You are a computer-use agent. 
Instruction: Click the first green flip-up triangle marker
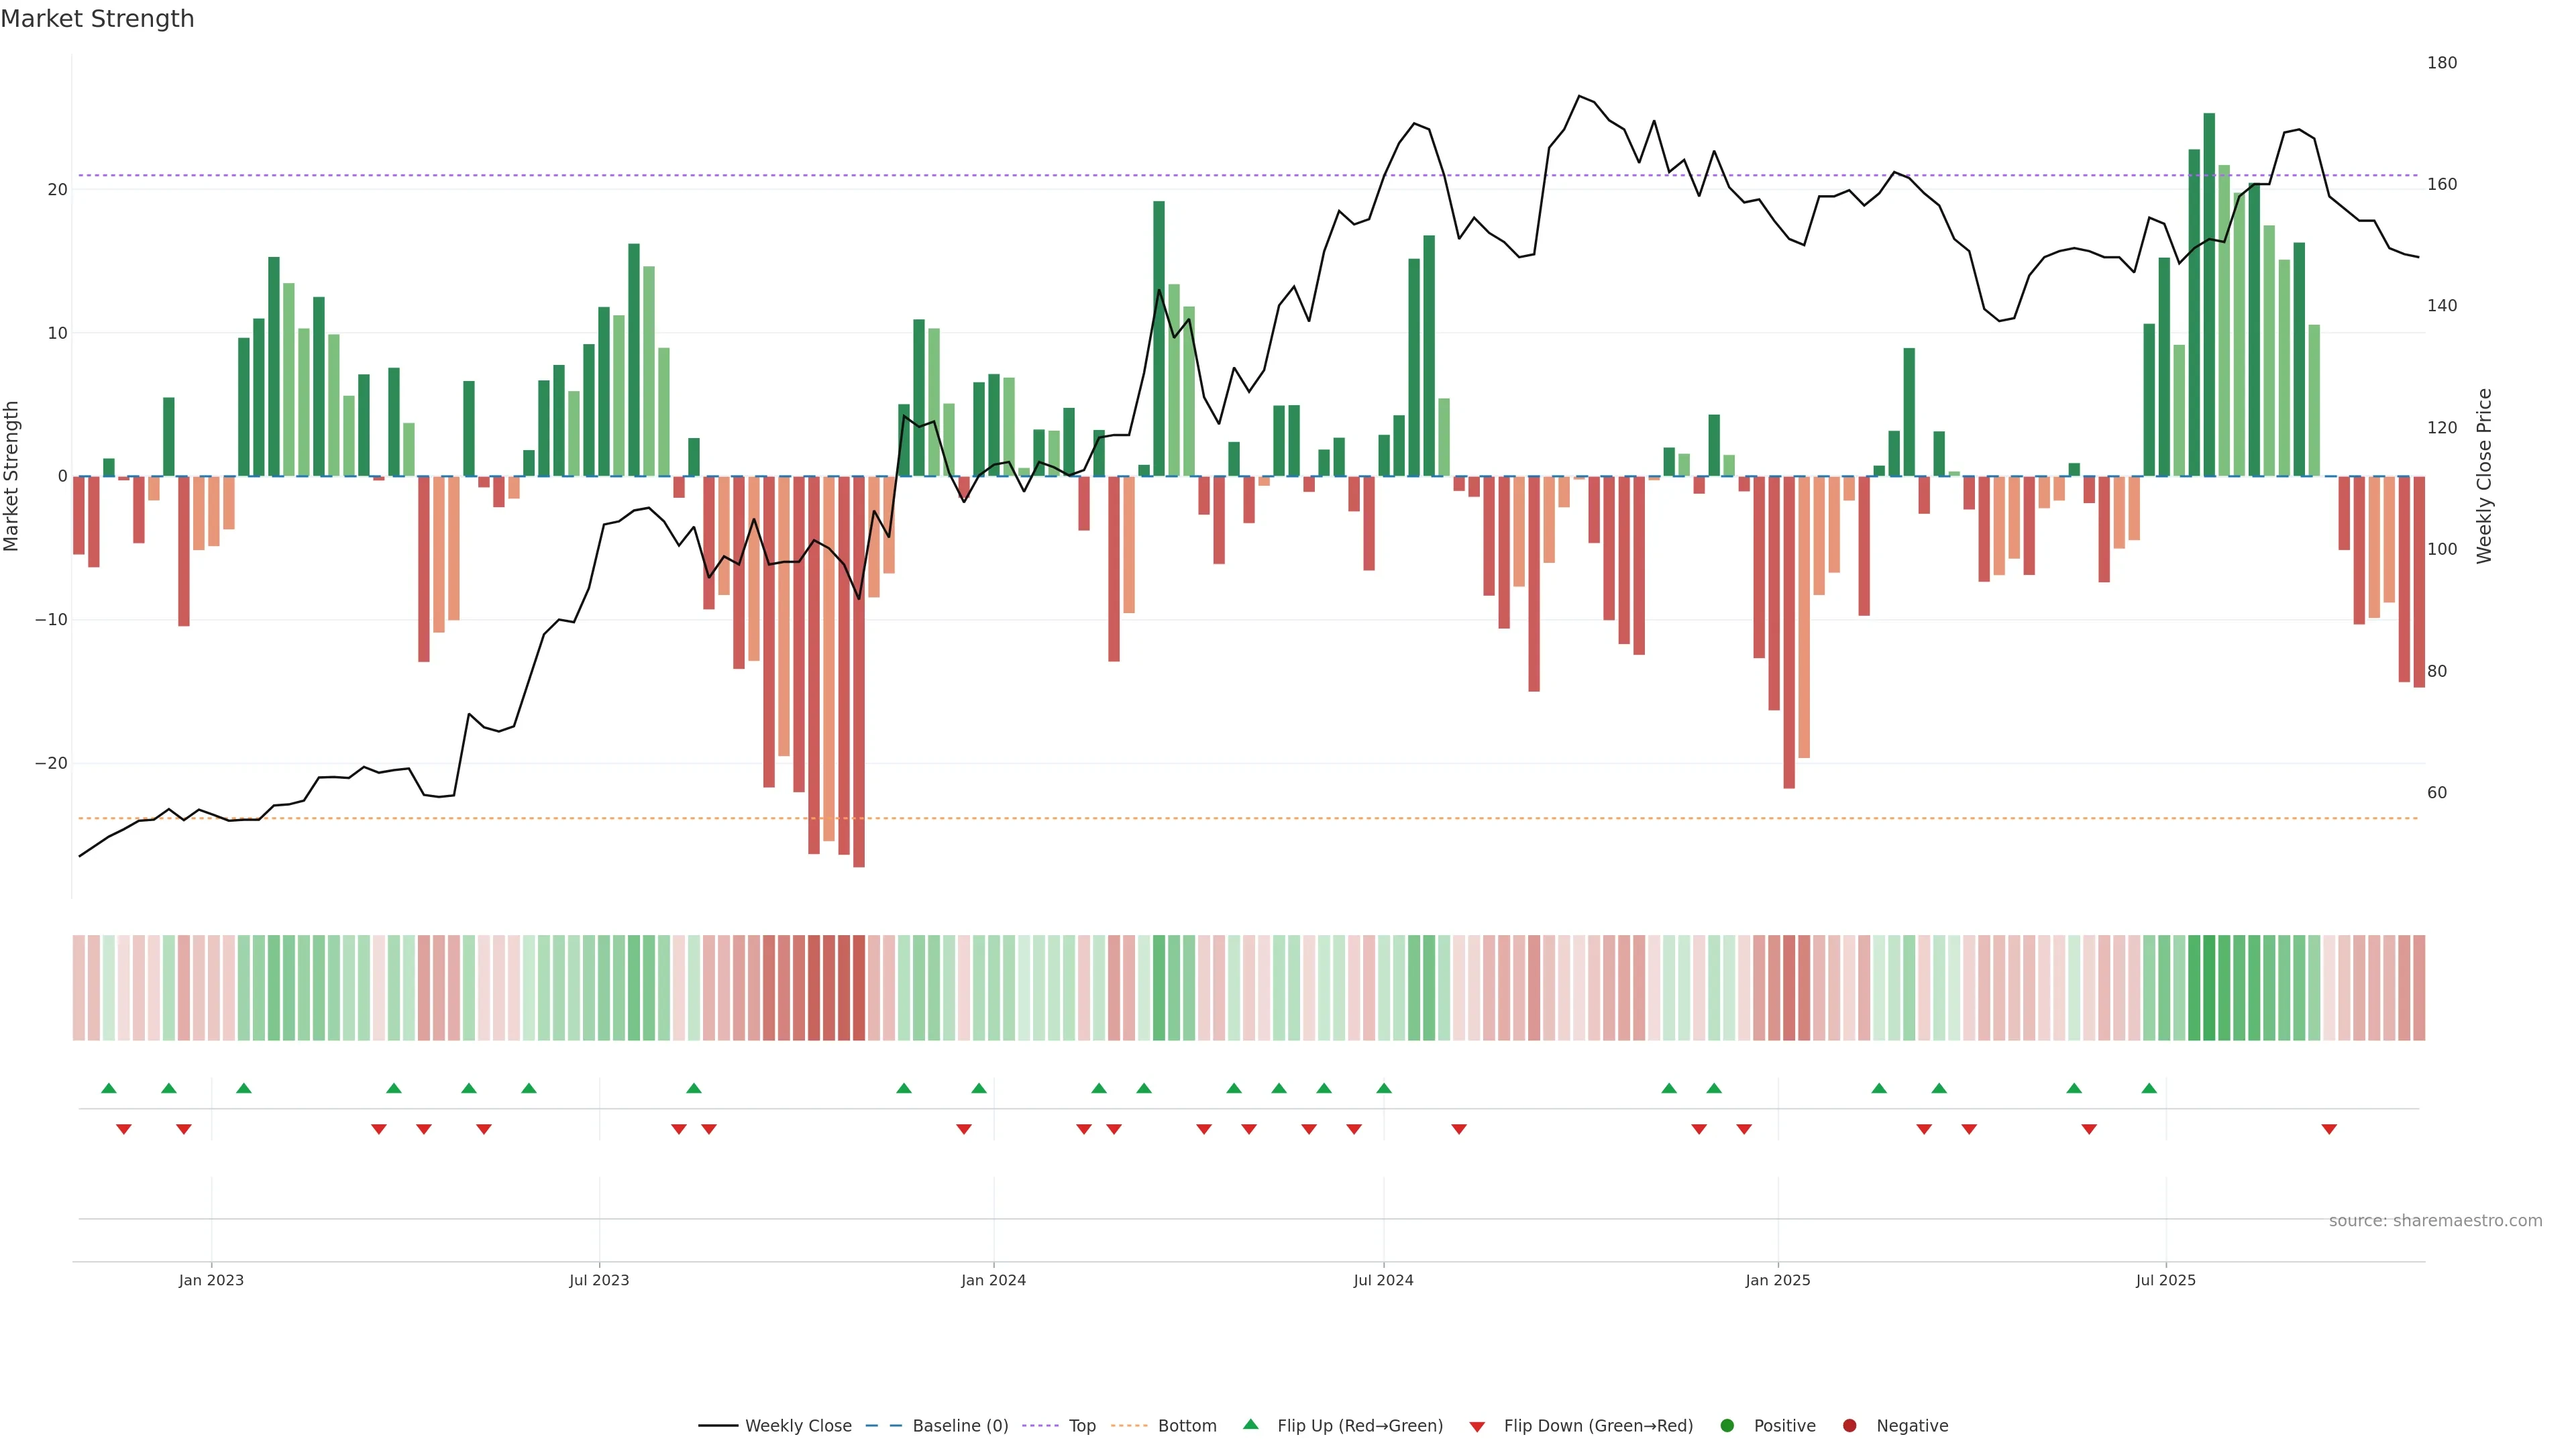pyautogui.click(x=109, y=1088)
